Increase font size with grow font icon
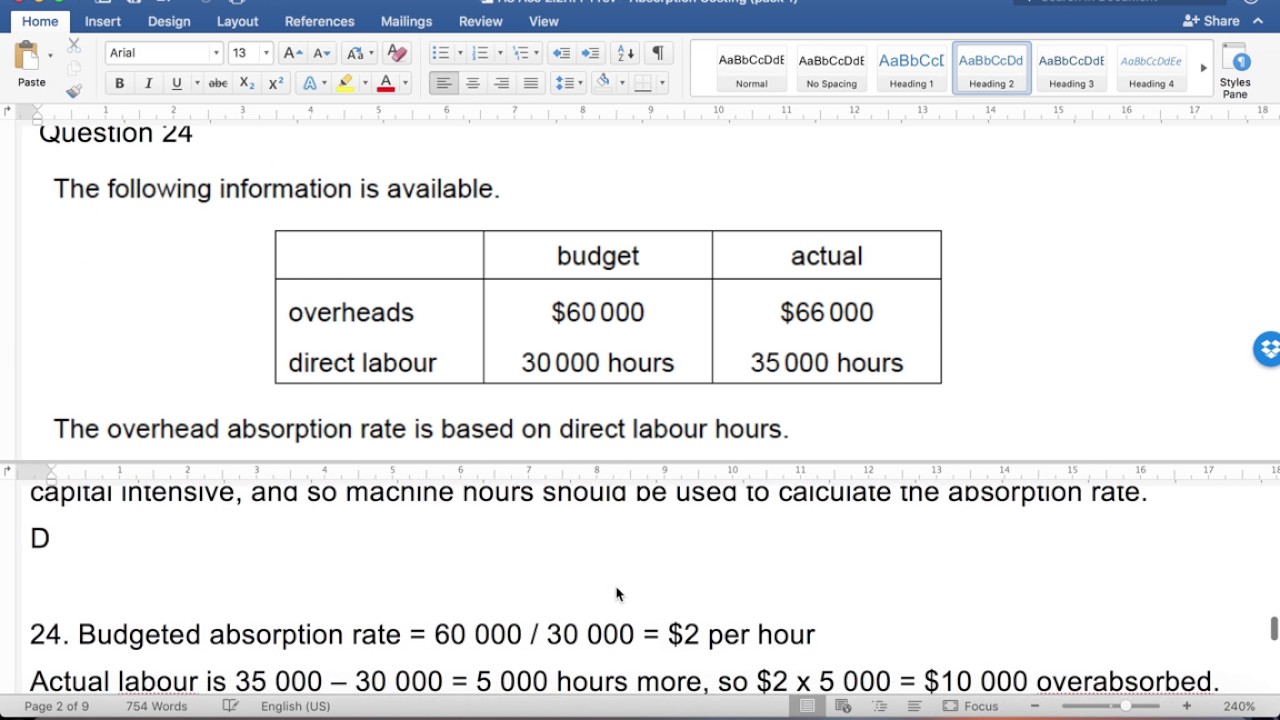Screen dimensions: 1280x720 292,53
